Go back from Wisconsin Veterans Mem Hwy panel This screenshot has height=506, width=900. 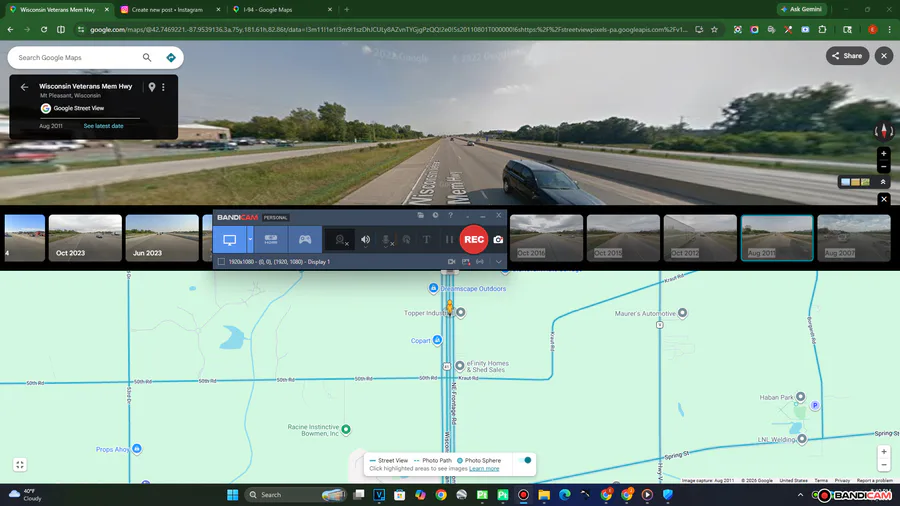coord(24,87)
